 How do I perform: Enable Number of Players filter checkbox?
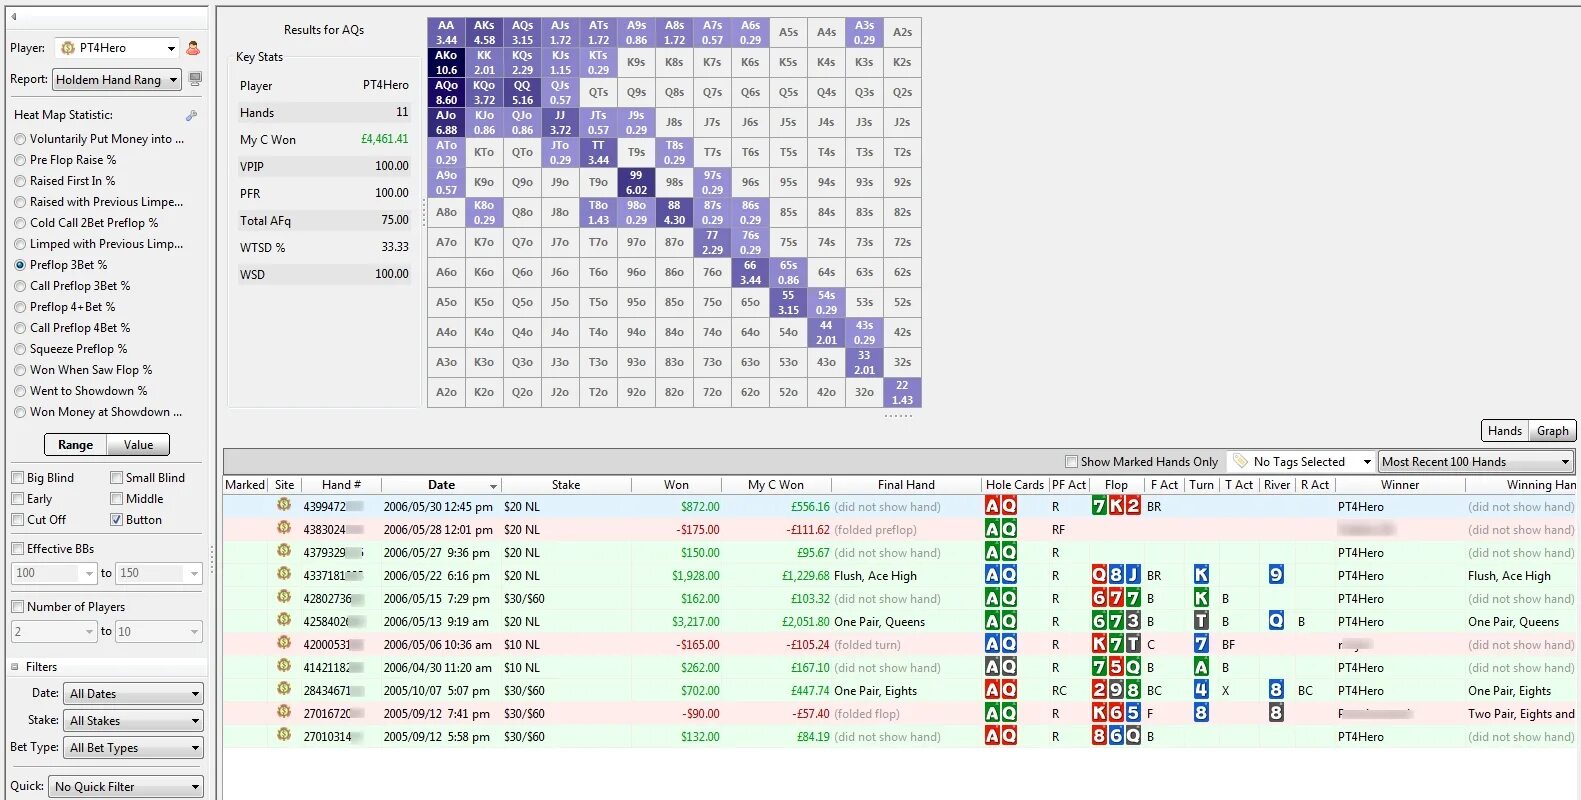pyautogui.click(x=17, y=607)
